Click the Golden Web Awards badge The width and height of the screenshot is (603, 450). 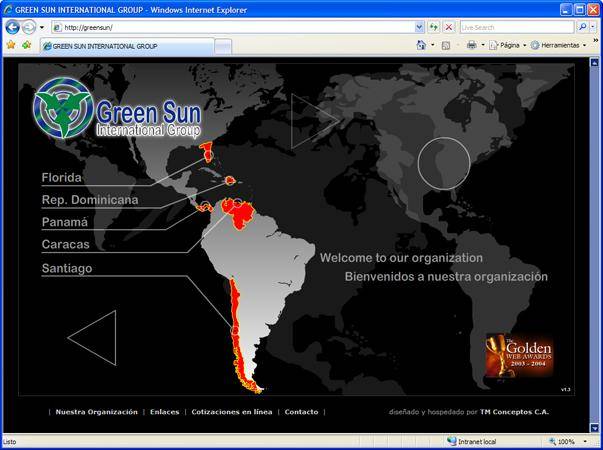click(x=519, y=354)
